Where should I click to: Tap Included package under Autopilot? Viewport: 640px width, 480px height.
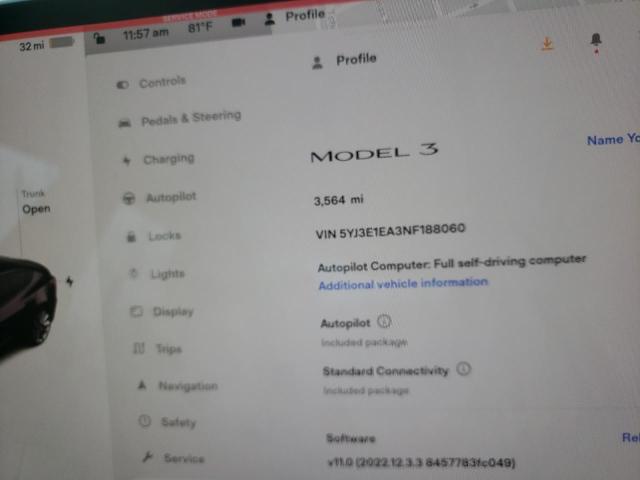pyautogui.click(x=364, y=342)
